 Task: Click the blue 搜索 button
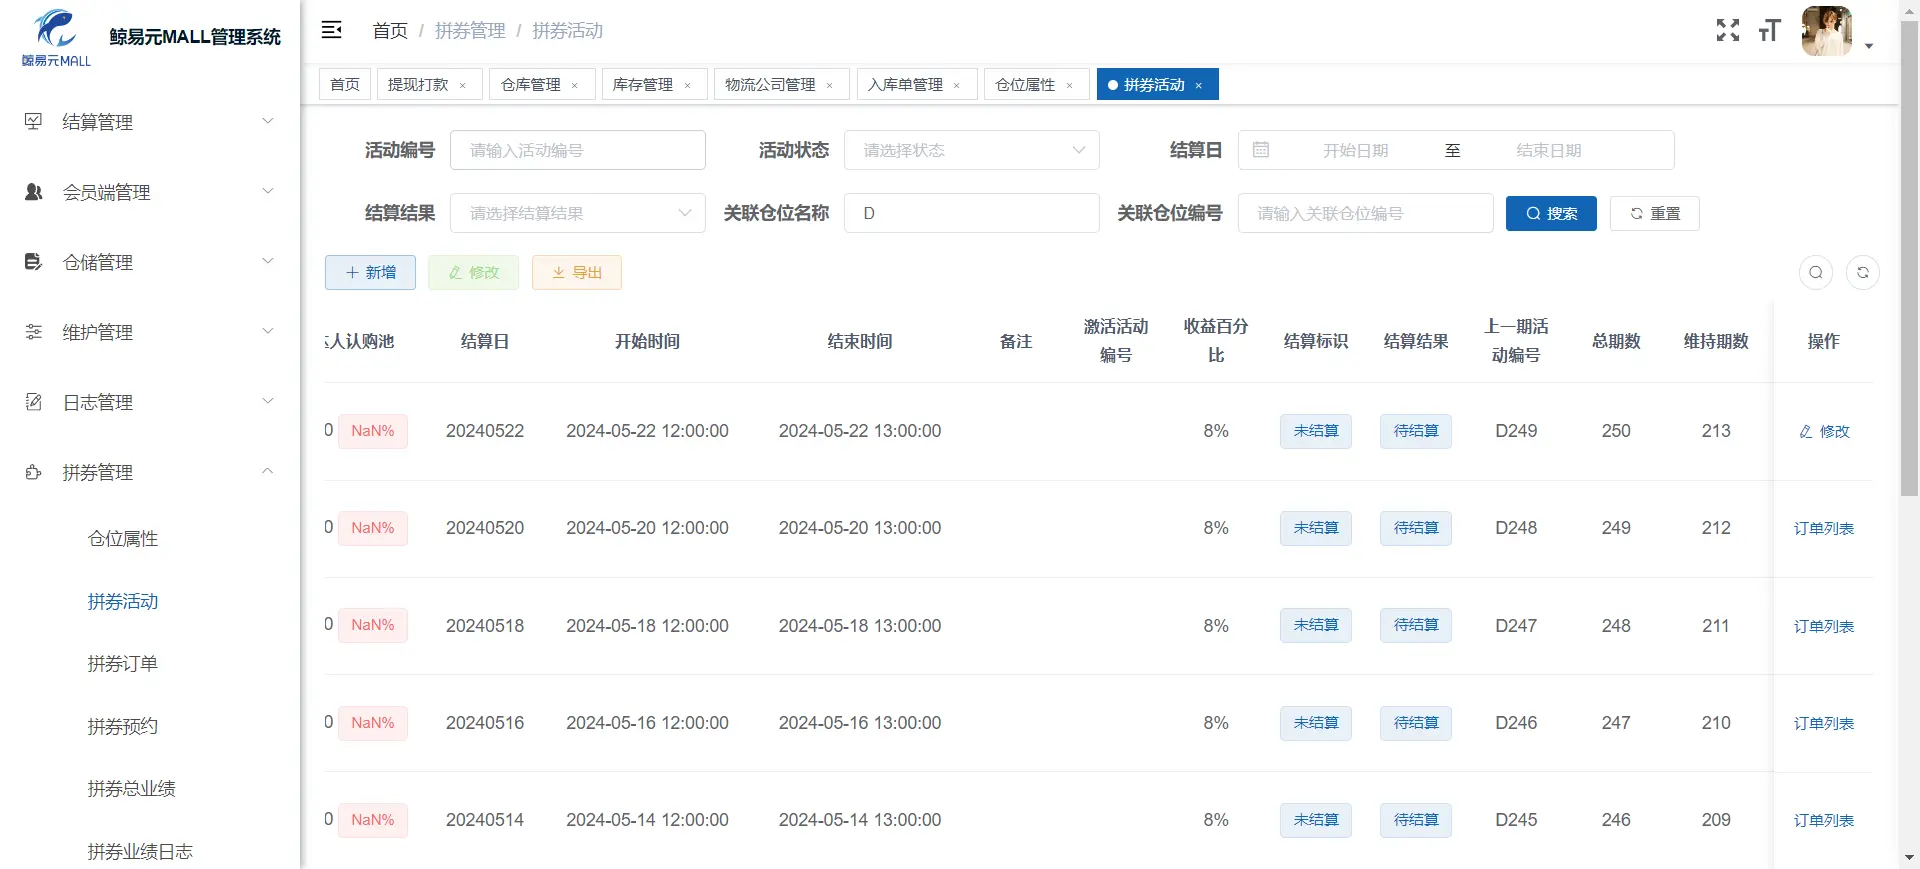[1551, 213]
